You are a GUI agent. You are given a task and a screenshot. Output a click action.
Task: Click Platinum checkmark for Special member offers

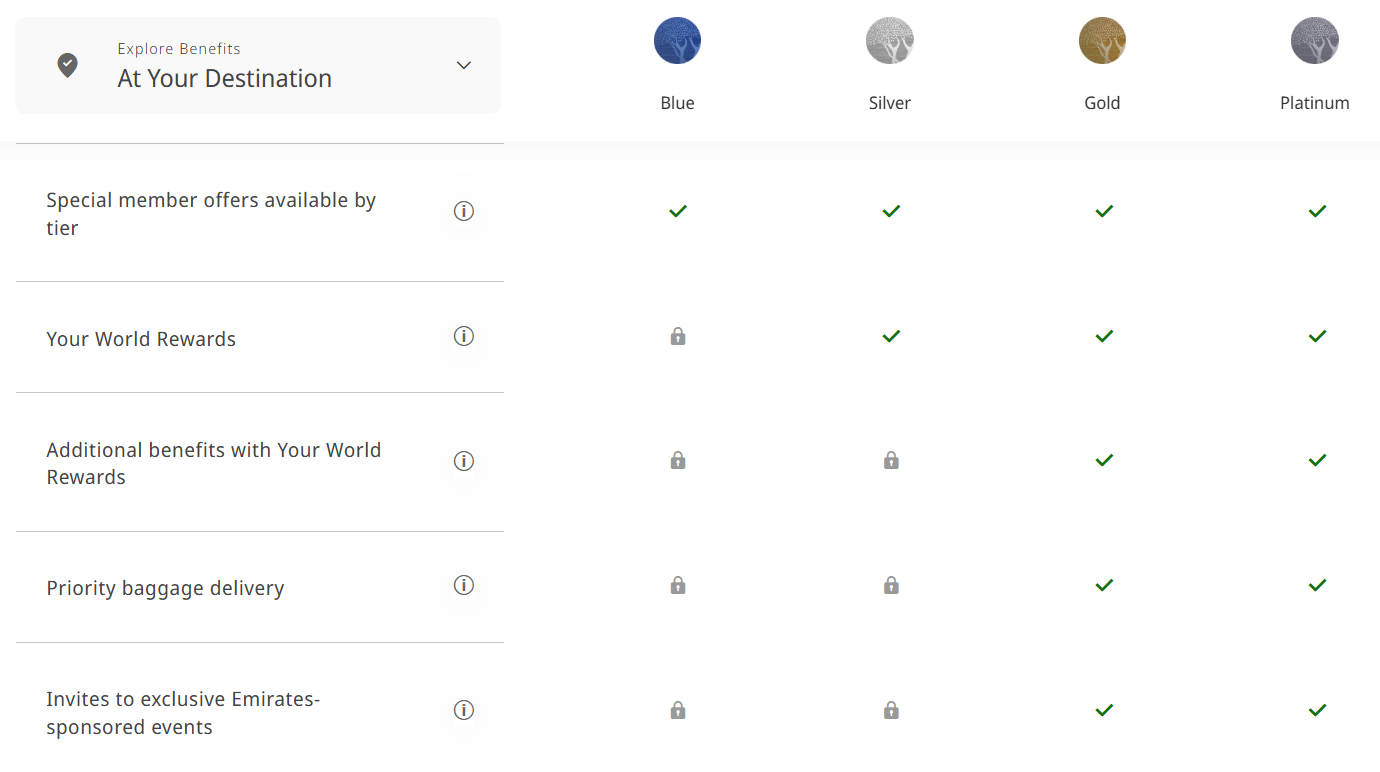(1317, 211)
